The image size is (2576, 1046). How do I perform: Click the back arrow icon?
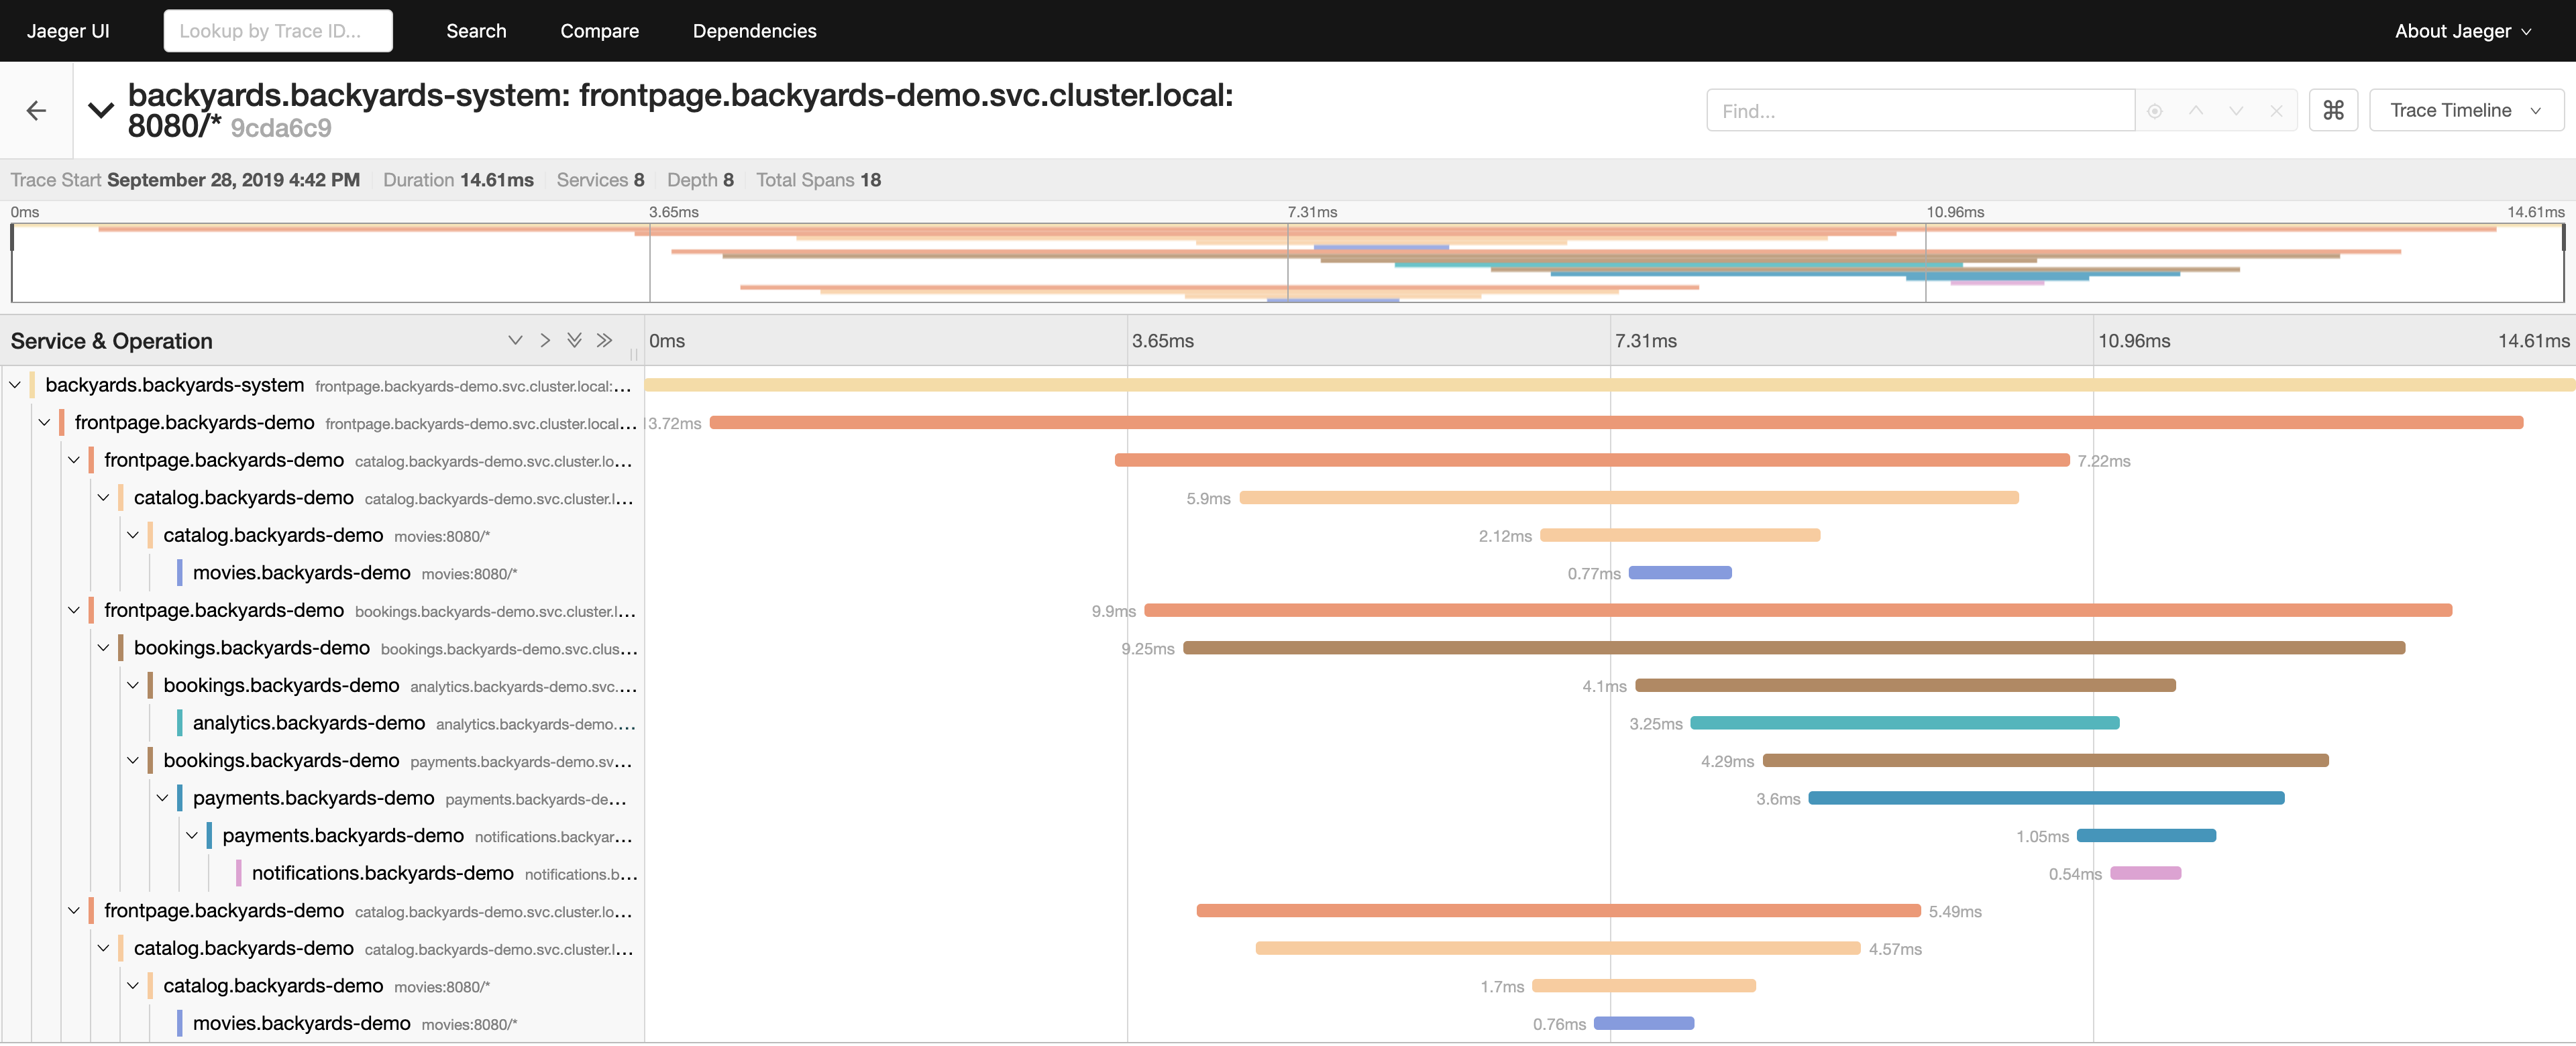pyautogui.click(x=36, y=110)
